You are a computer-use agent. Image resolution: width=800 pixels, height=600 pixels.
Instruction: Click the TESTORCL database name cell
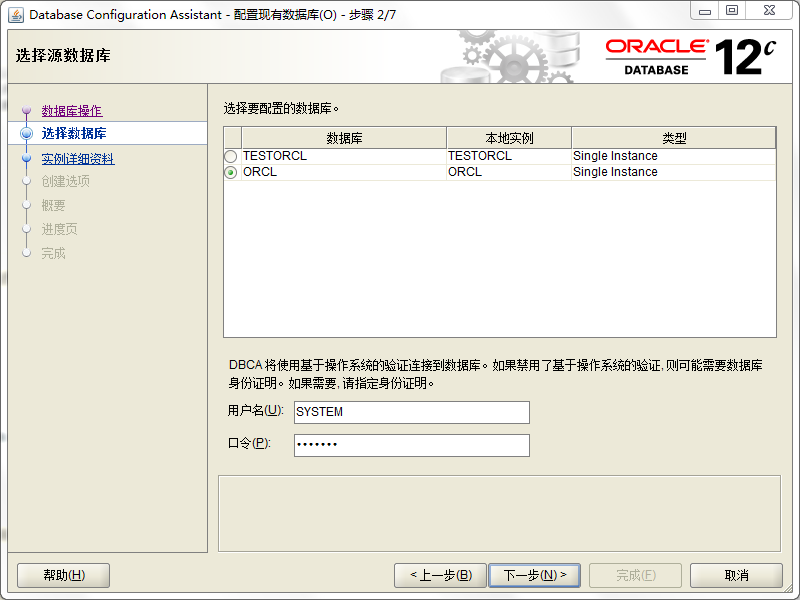344,156
